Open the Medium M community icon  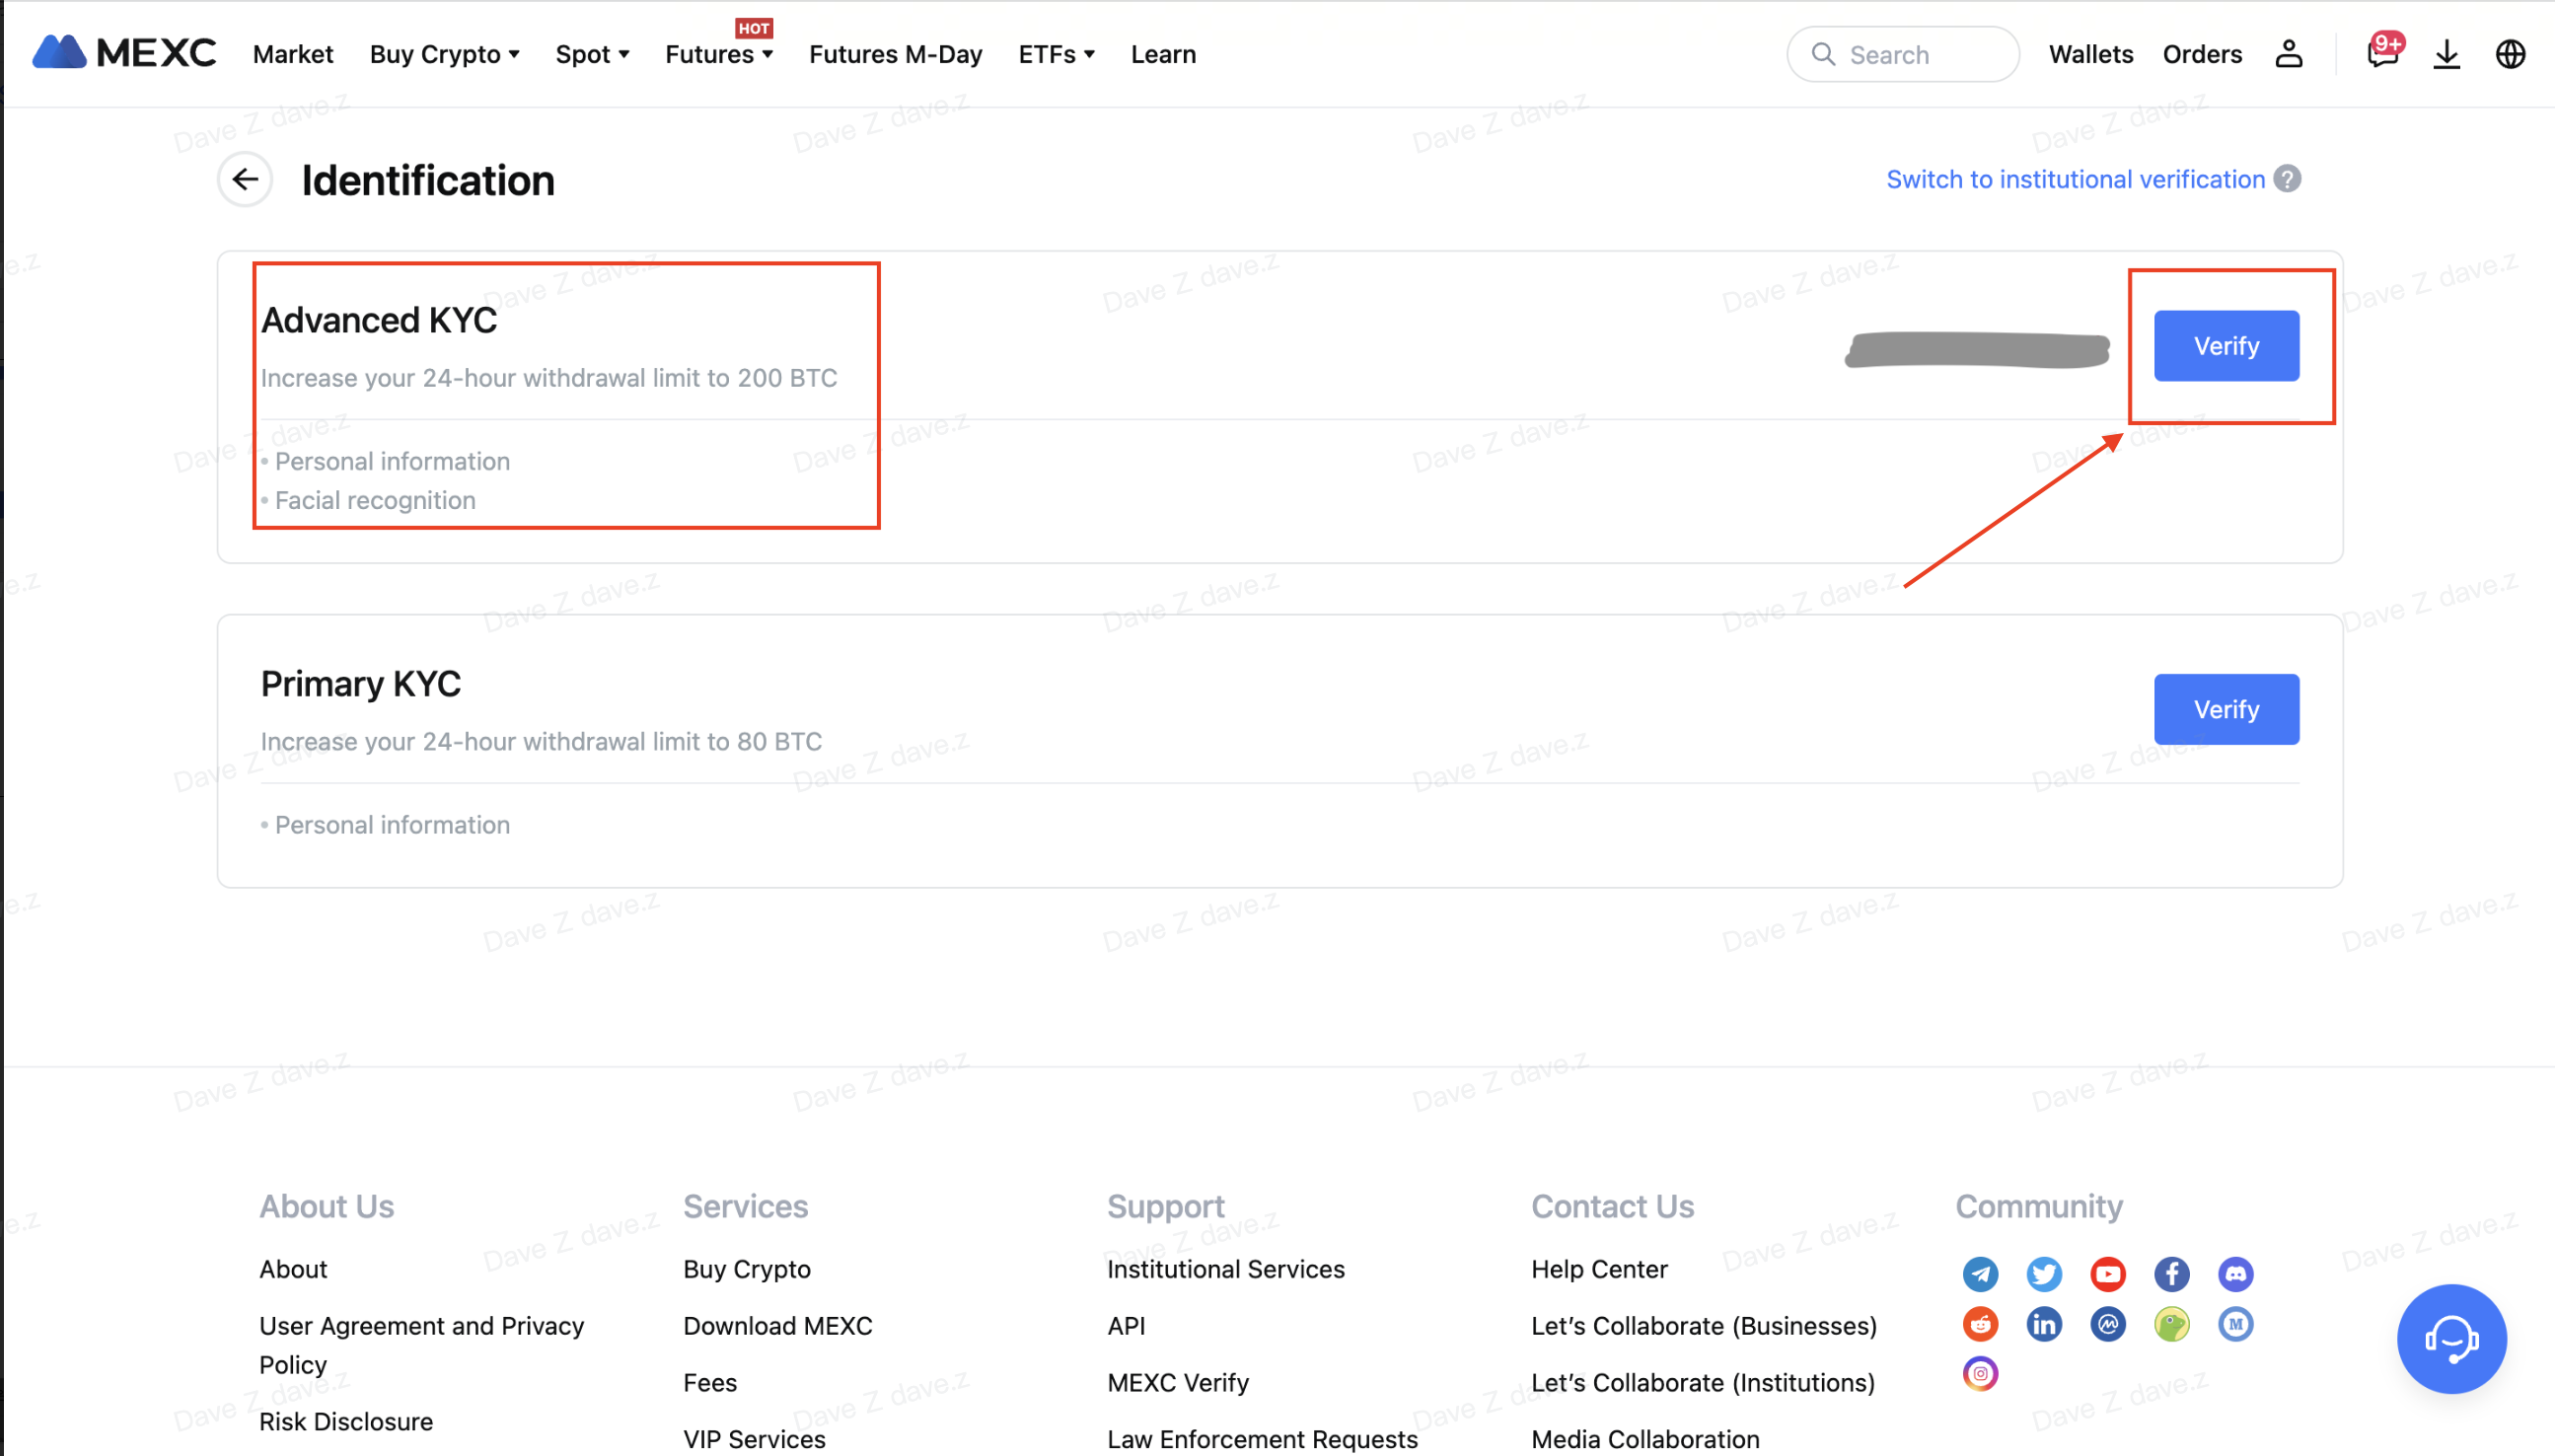[x=2236, y=1324]
